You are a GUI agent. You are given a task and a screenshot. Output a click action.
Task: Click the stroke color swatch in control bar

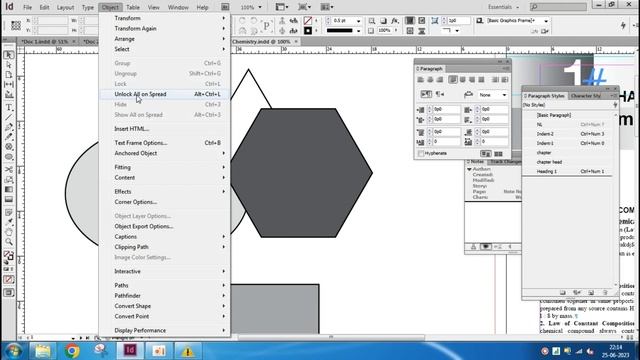(x=308, y=31)
